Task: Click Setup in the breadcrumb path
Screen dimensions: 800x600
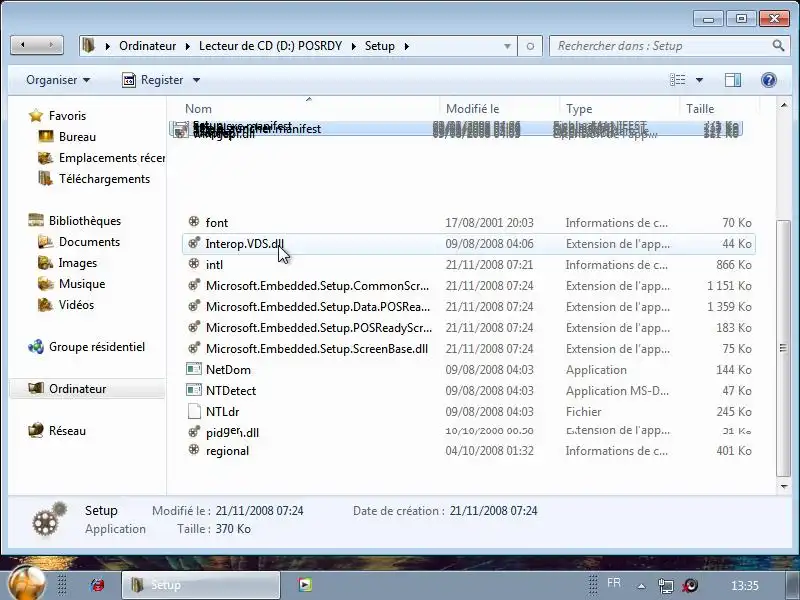Action: coord(380,46)
